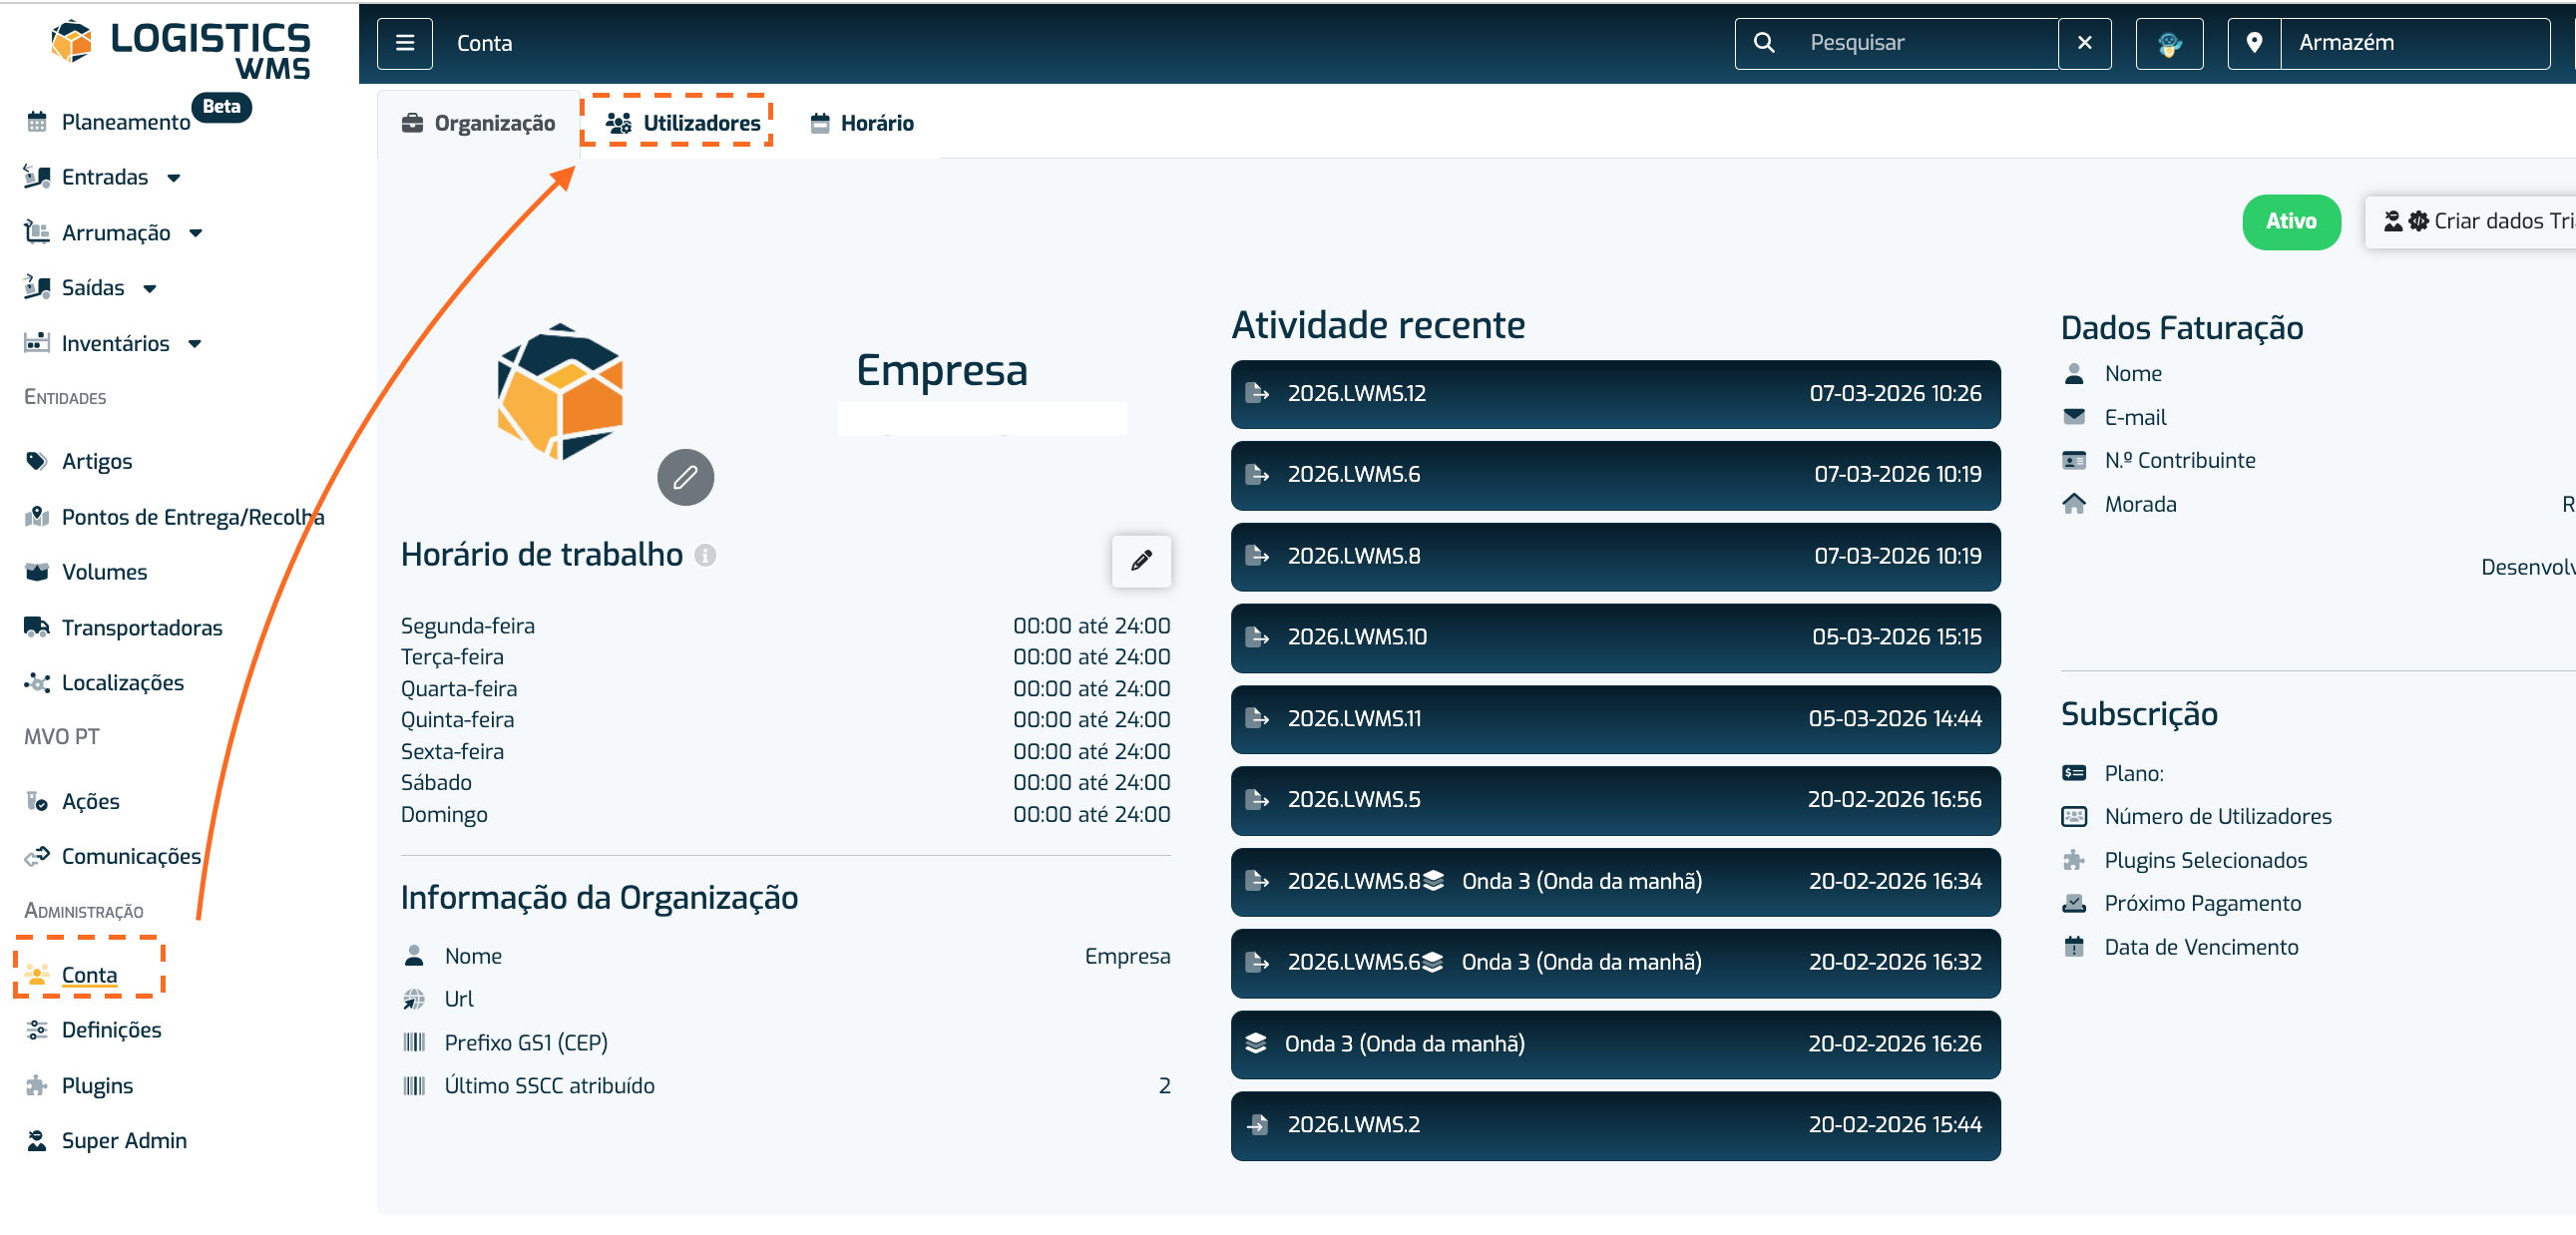Expand the Saídas submenu
2576x1235 pixels.
coord(150,289)
